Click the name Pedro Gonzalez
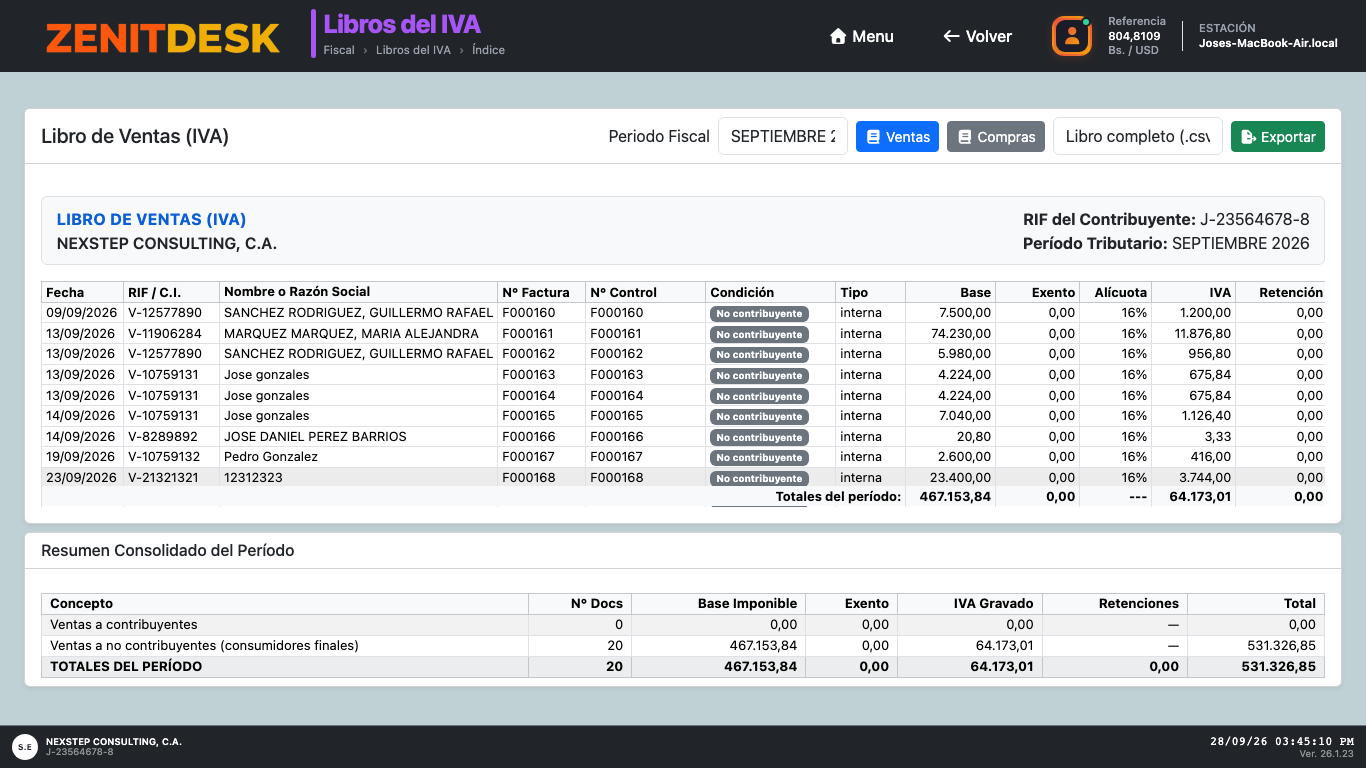This screenshot has height=768, width=1366. tap(271, 457)
